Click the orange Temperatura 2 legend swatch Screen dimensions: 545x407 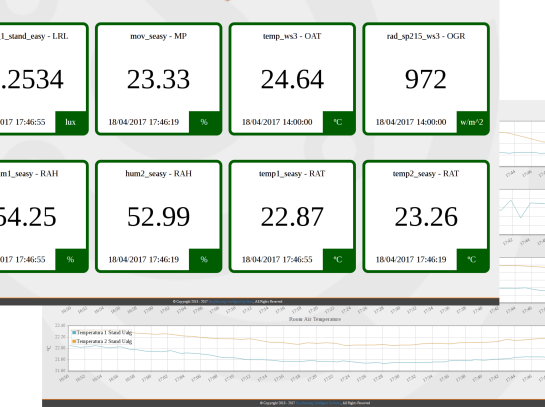74,341
